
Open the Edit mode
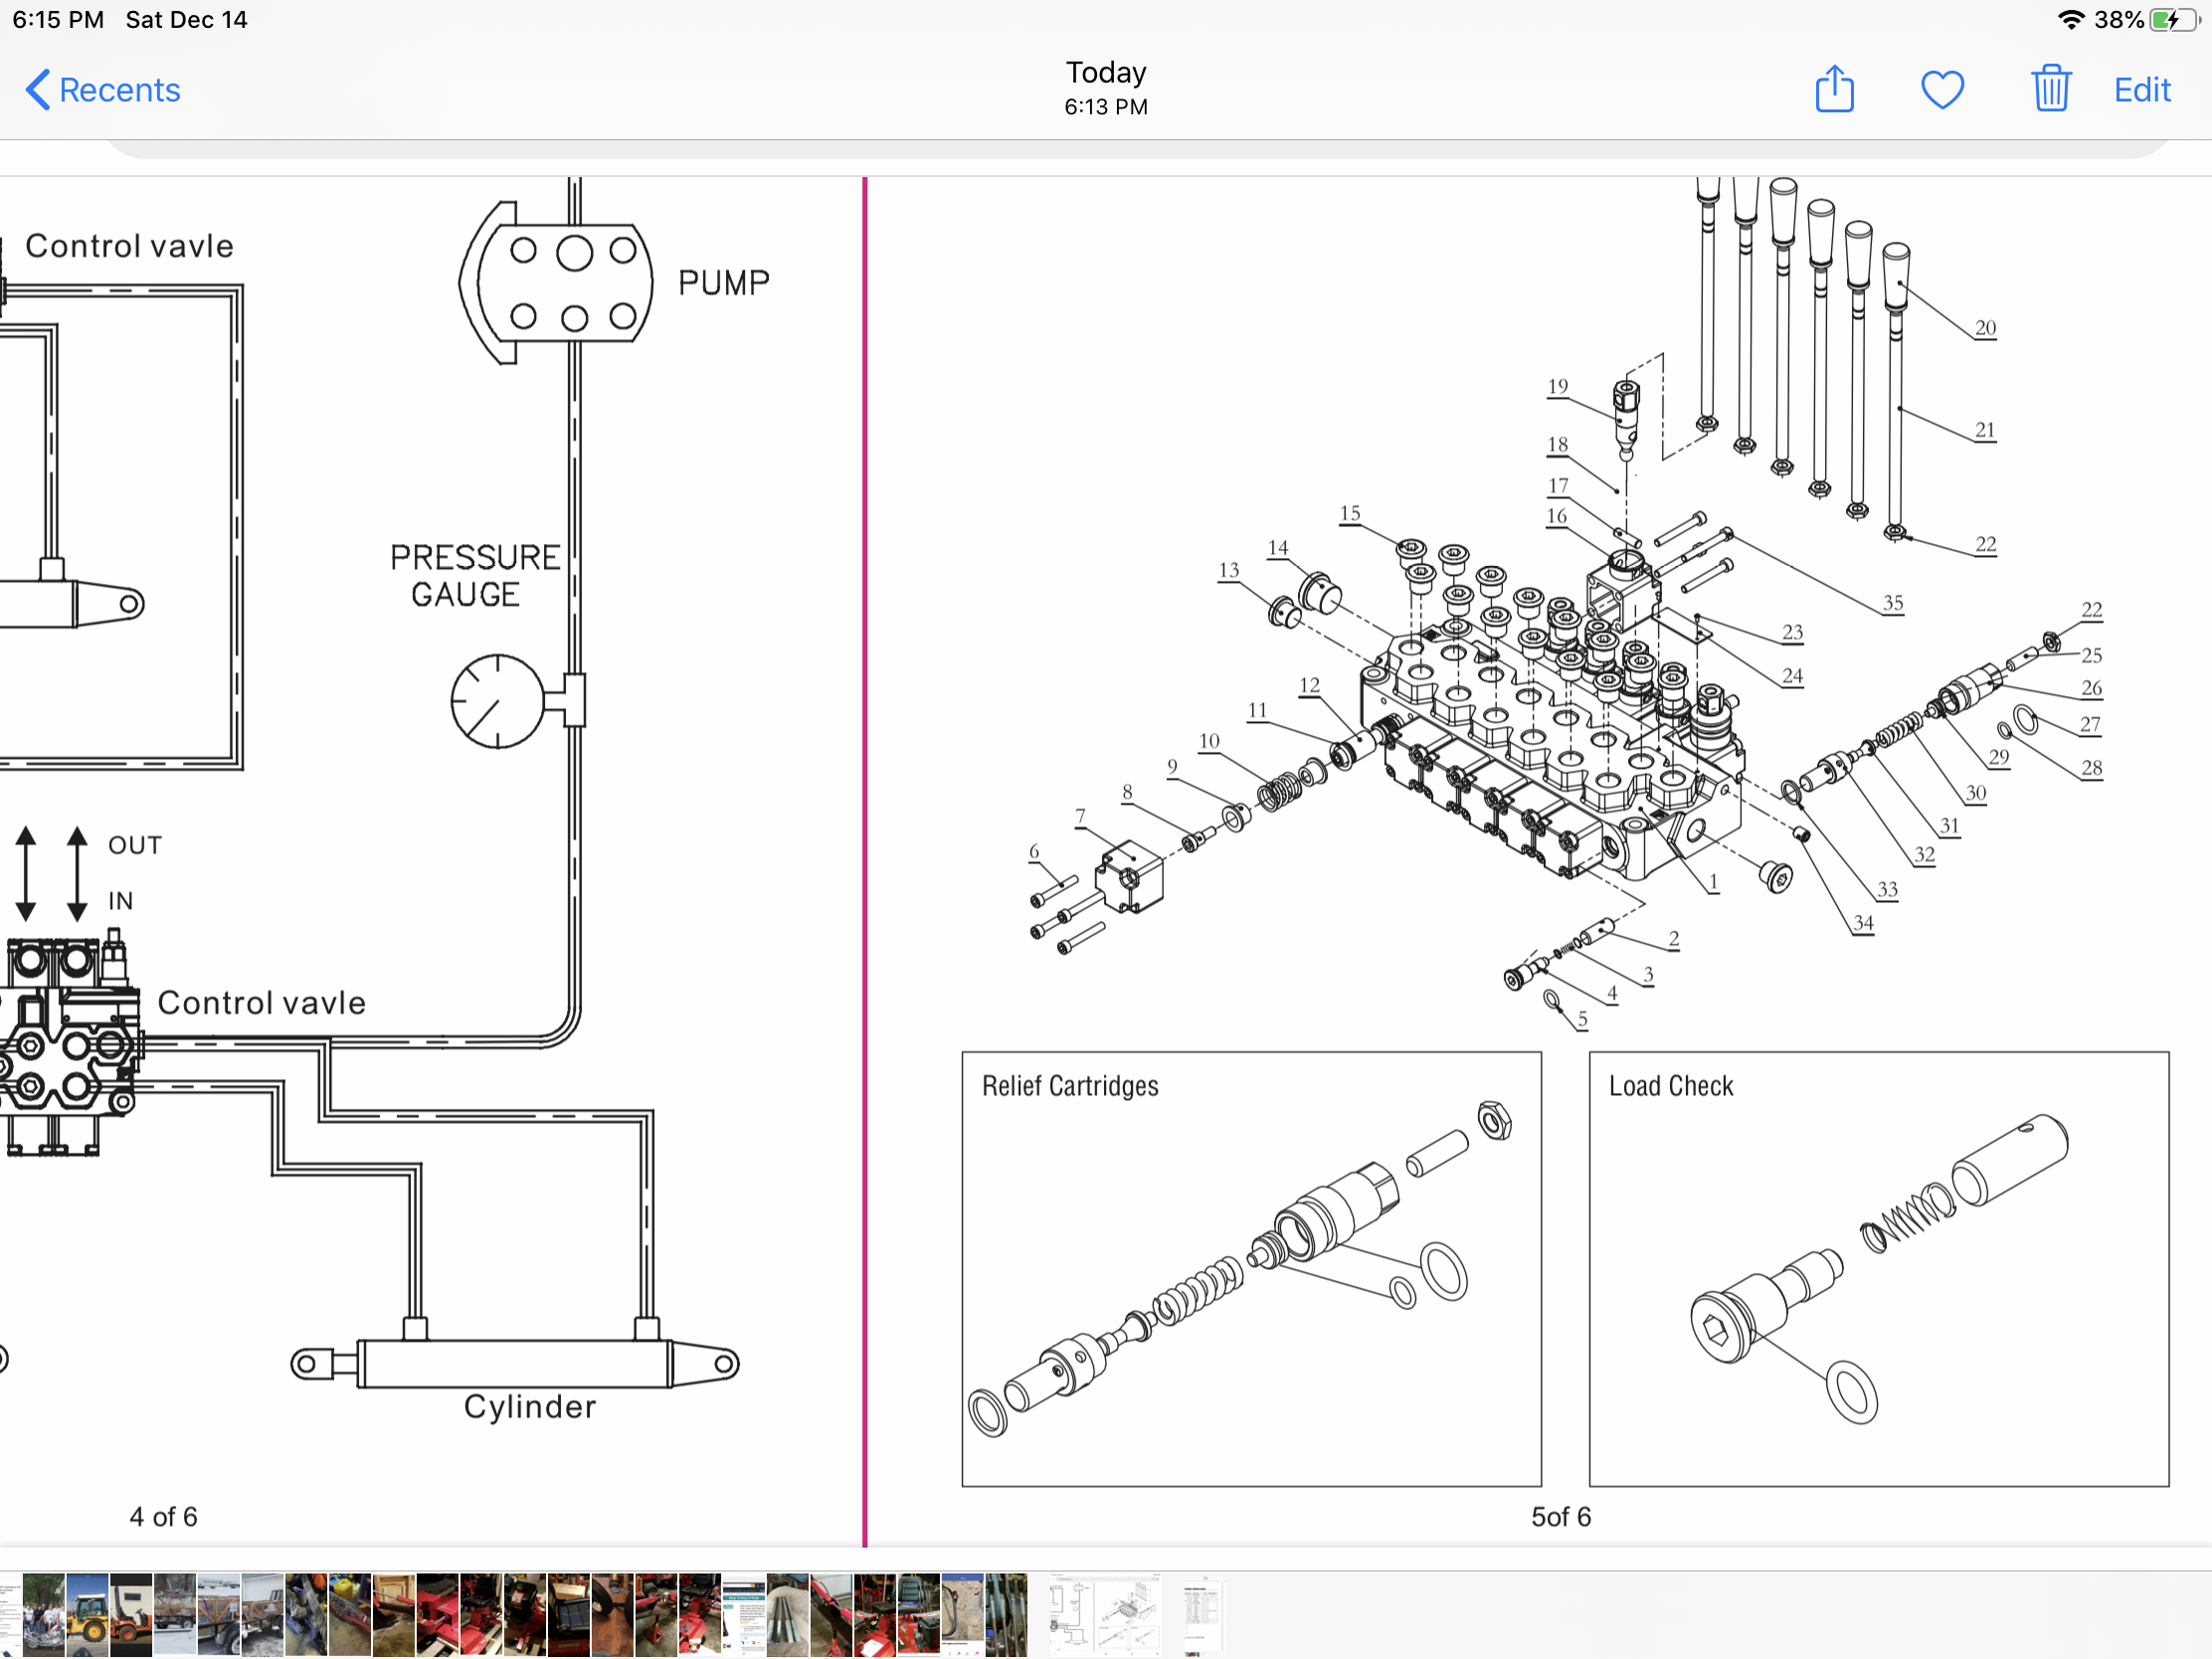click(2141, 90)
